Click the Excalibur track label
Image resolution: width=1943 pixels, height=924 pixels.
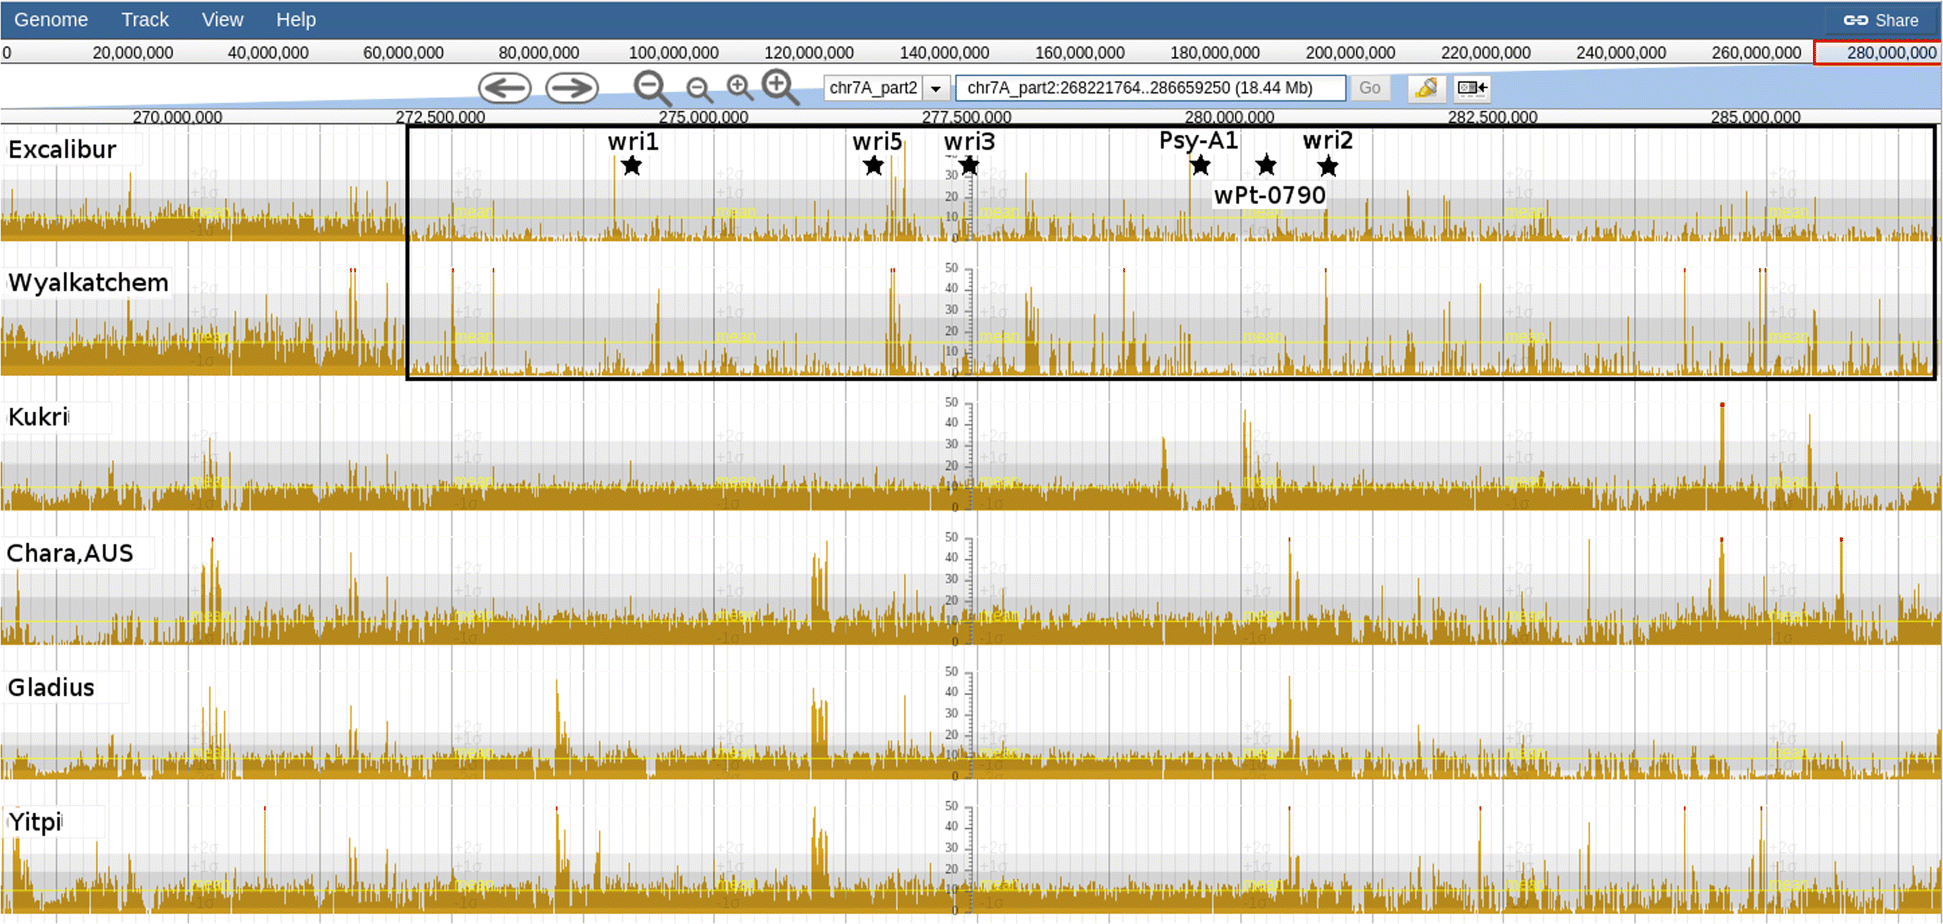coord(62,150)
